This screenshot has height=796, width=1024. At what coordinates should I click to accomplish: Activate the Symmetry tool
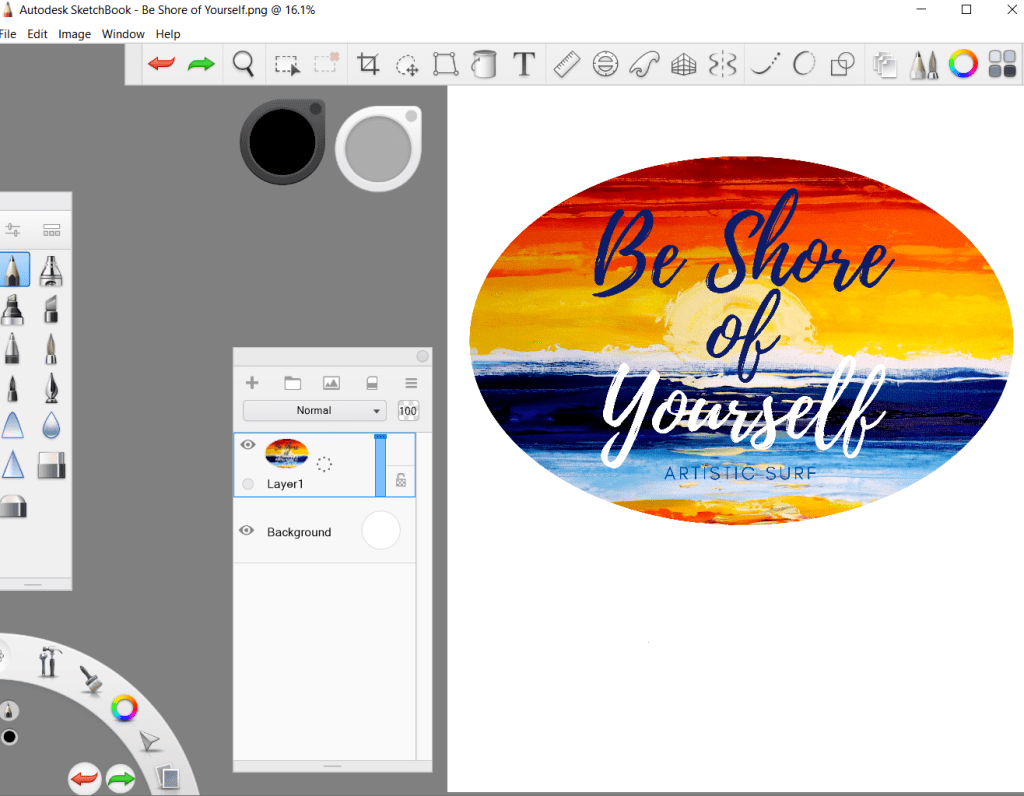[722, 65]
